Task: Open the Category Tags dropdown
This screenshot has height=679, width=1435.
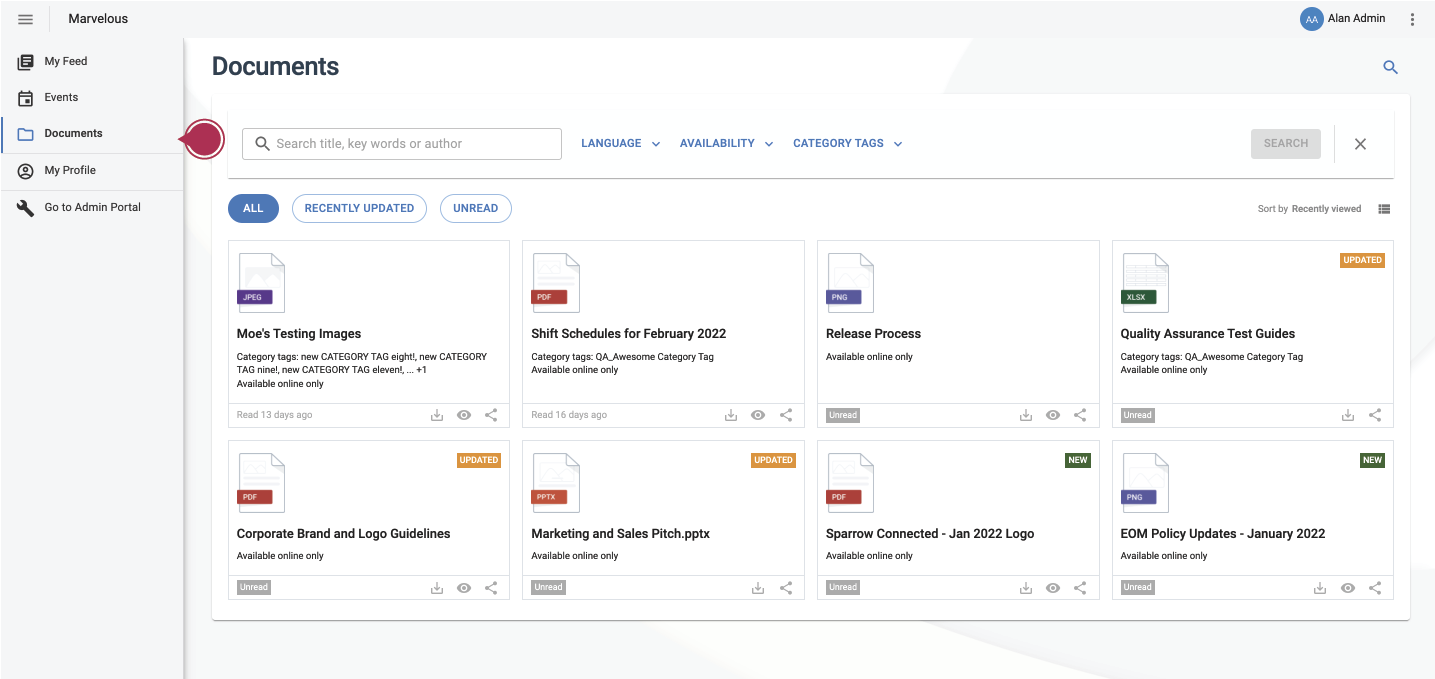Action: (848, 144)
